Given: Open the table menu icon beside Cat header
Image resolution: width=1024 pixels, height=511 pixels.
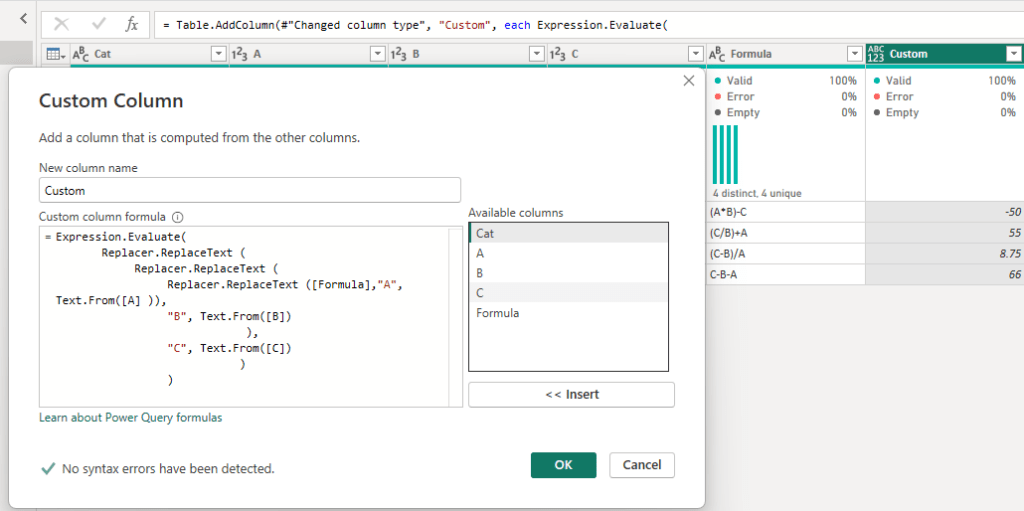Looking at the screenshot, I should 56,54.
